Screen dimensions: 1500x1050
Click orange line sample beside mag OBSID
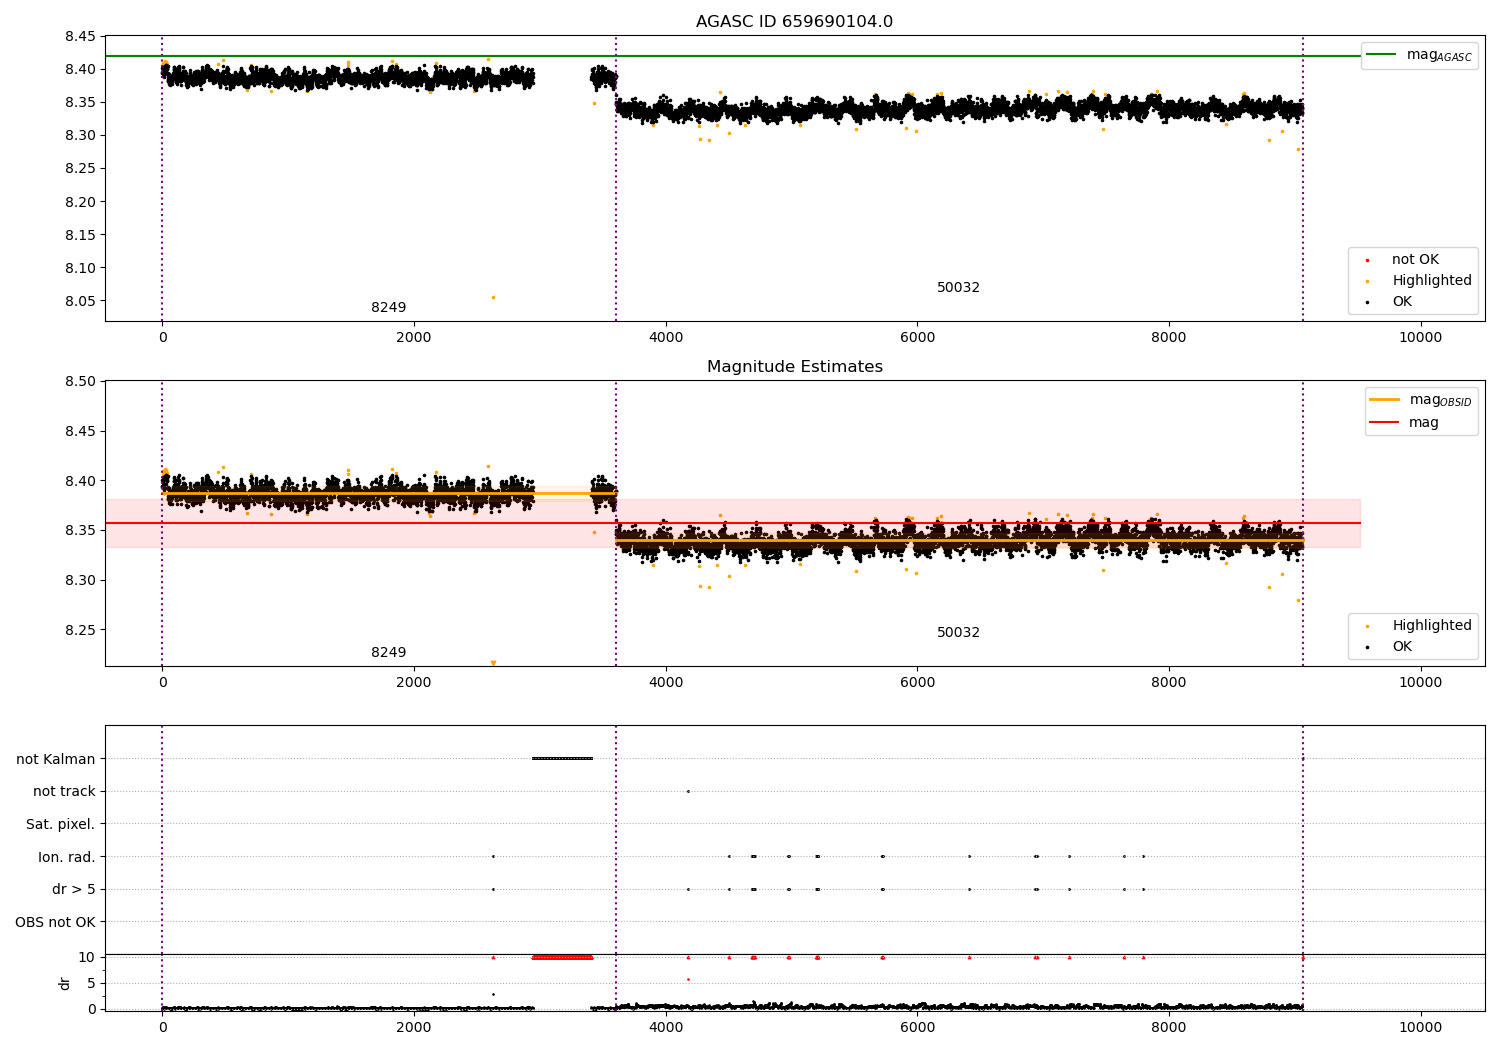click(1384, 400)
